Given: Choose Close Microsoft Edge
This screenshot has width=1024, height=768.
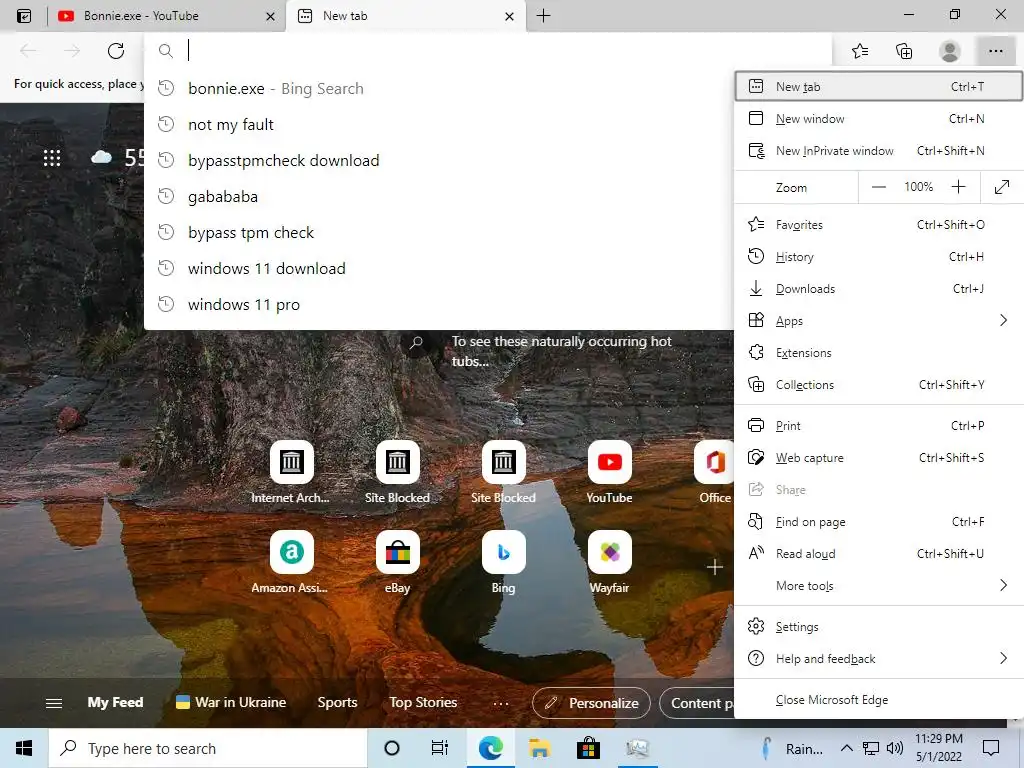Looking at the screenshot, I should coord(878,699).
